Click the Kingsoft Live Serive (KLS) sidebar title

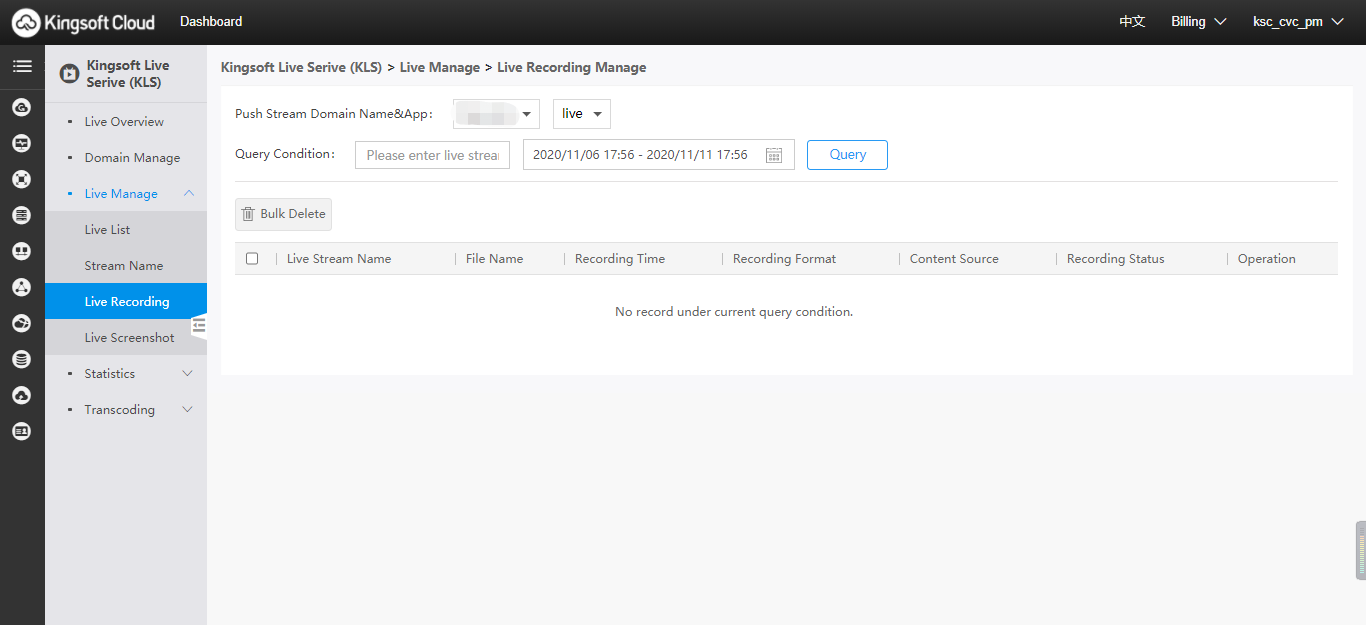tap(128, 74)
